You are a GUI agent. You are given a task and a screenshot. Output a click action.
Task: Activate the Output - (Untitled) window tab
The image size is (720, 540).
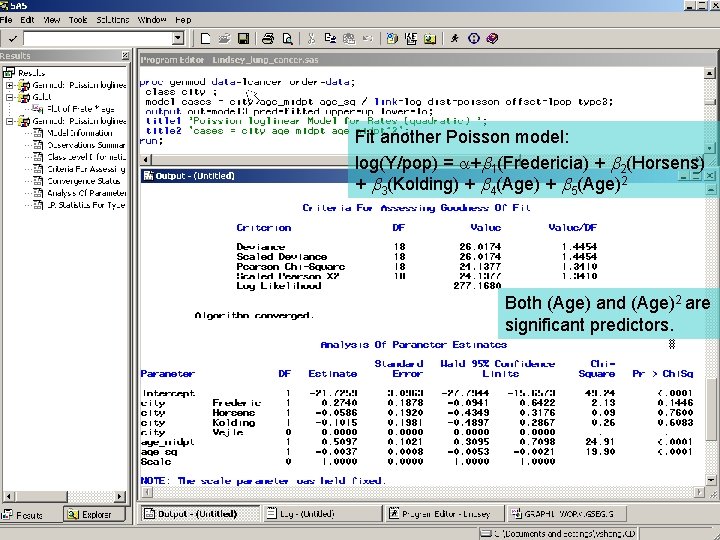199,513
